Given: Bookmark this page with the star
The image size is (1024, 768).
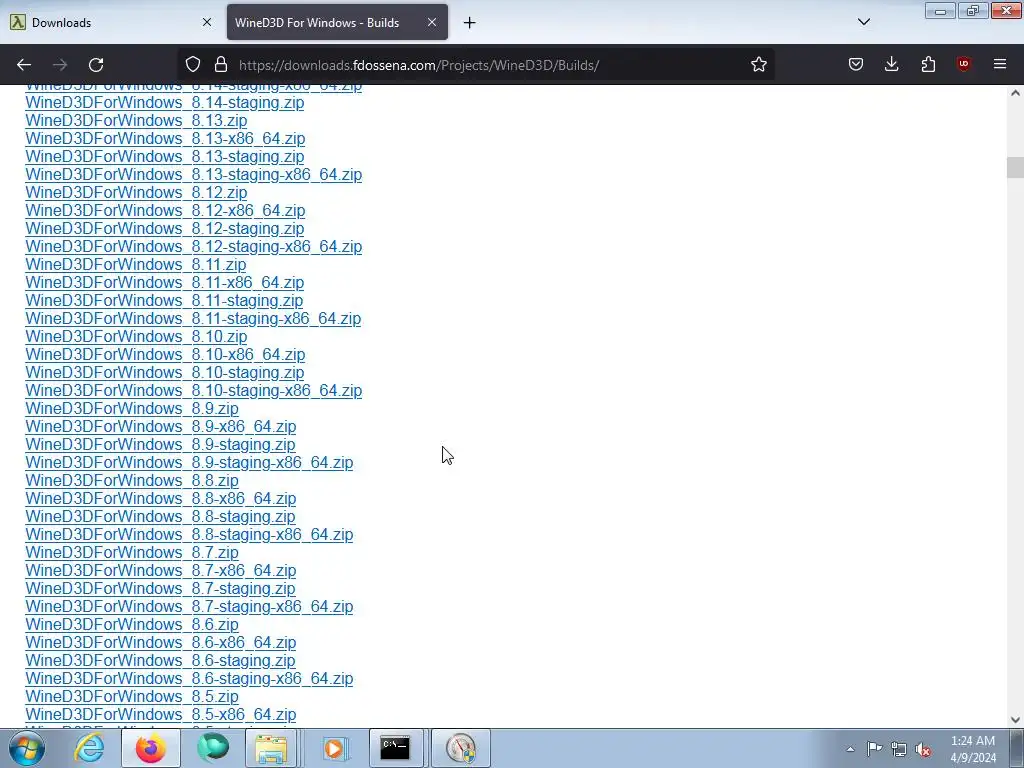Looking at the screenshot, I should click(758, 65).
